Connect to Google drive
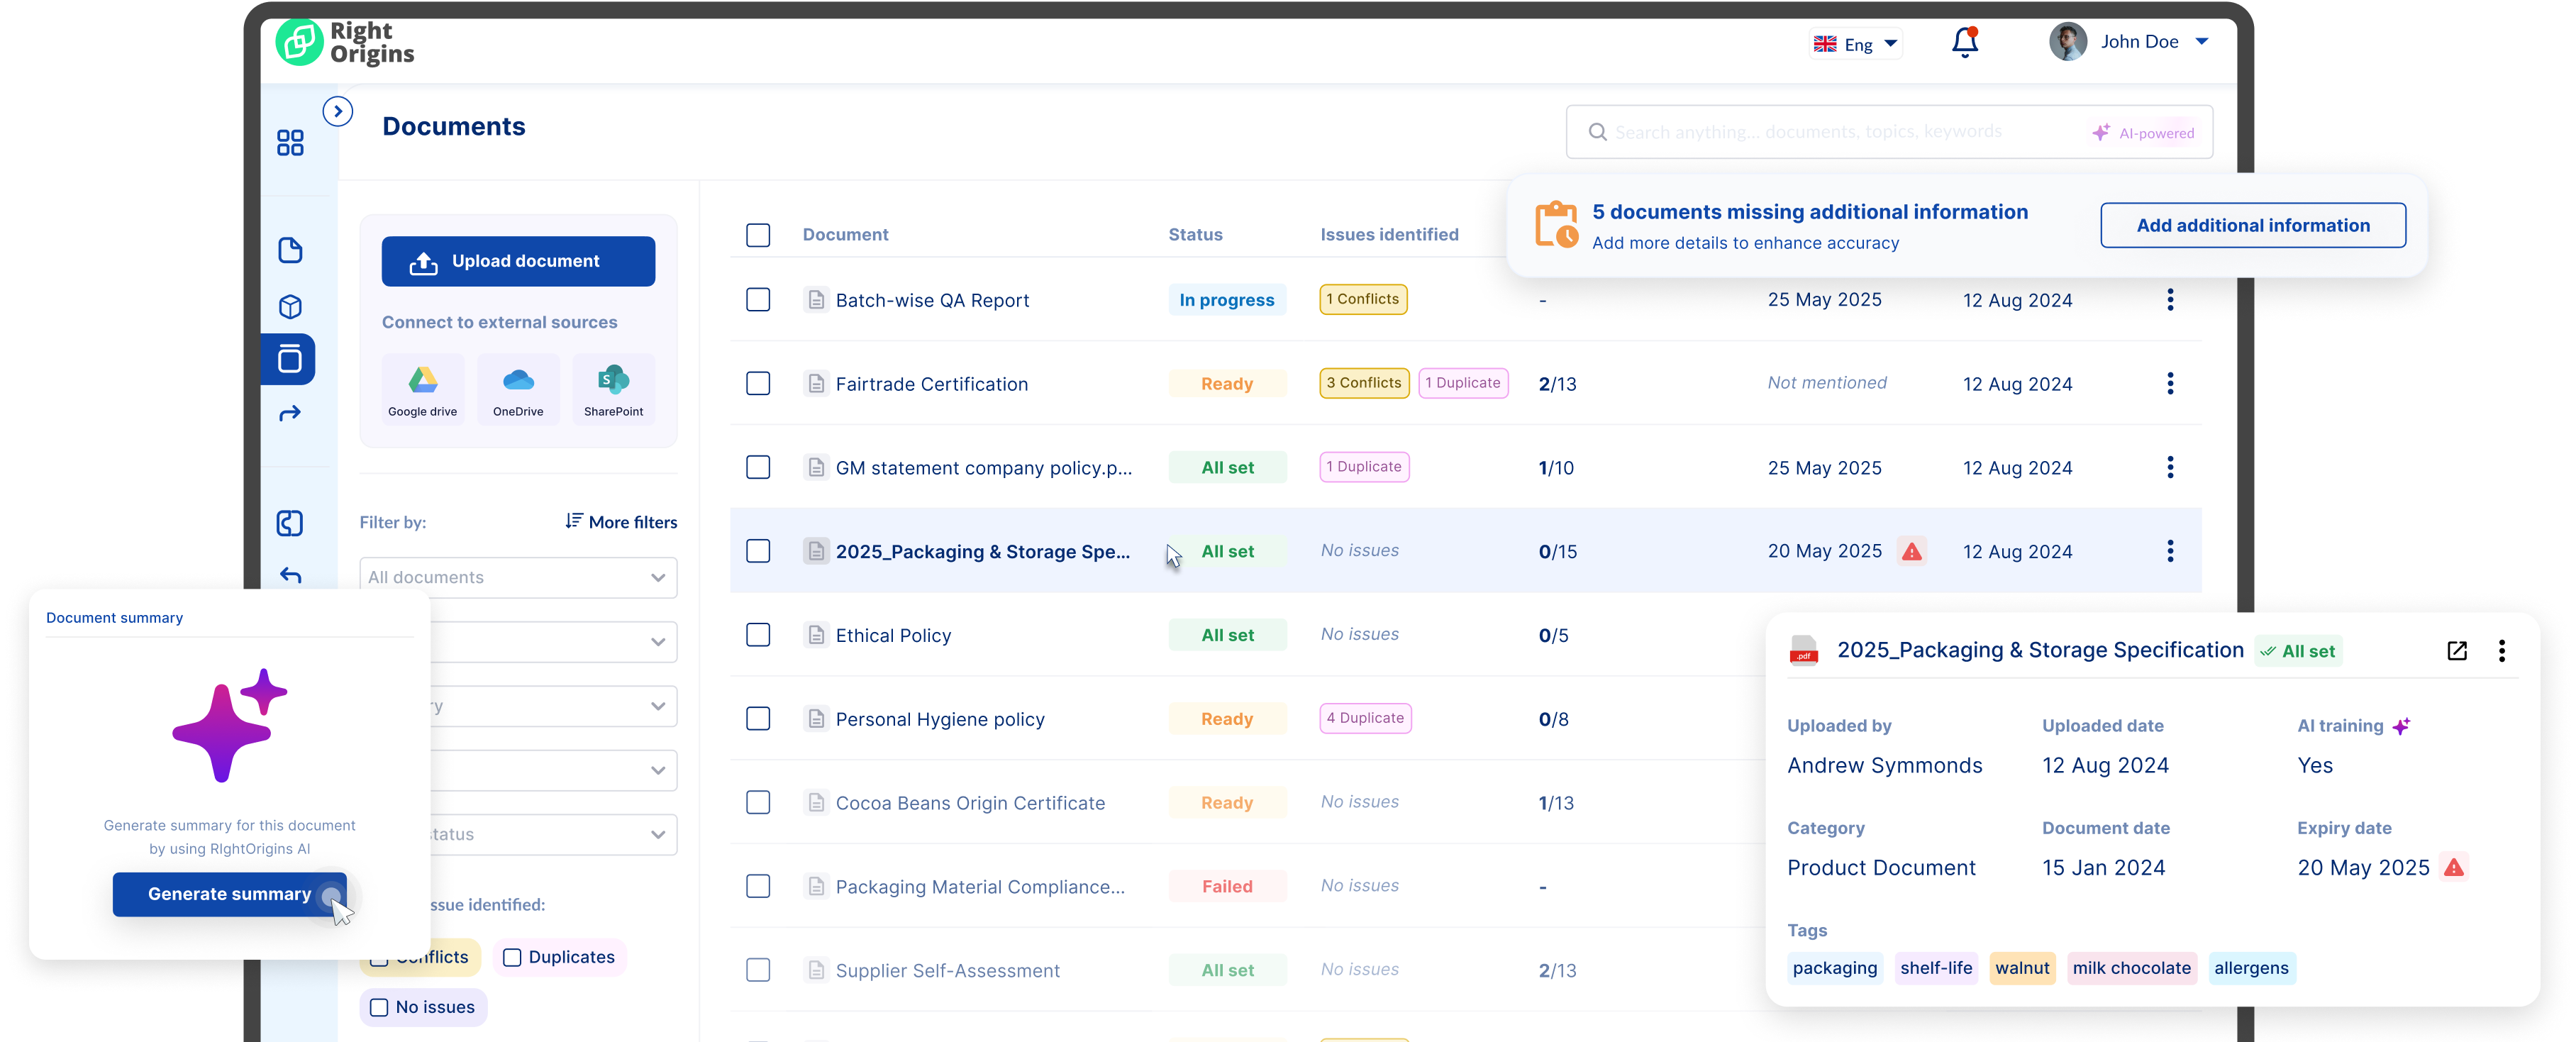This screenshot has width=2576, height=1042. pyautogui.click(x=422, y=389)
